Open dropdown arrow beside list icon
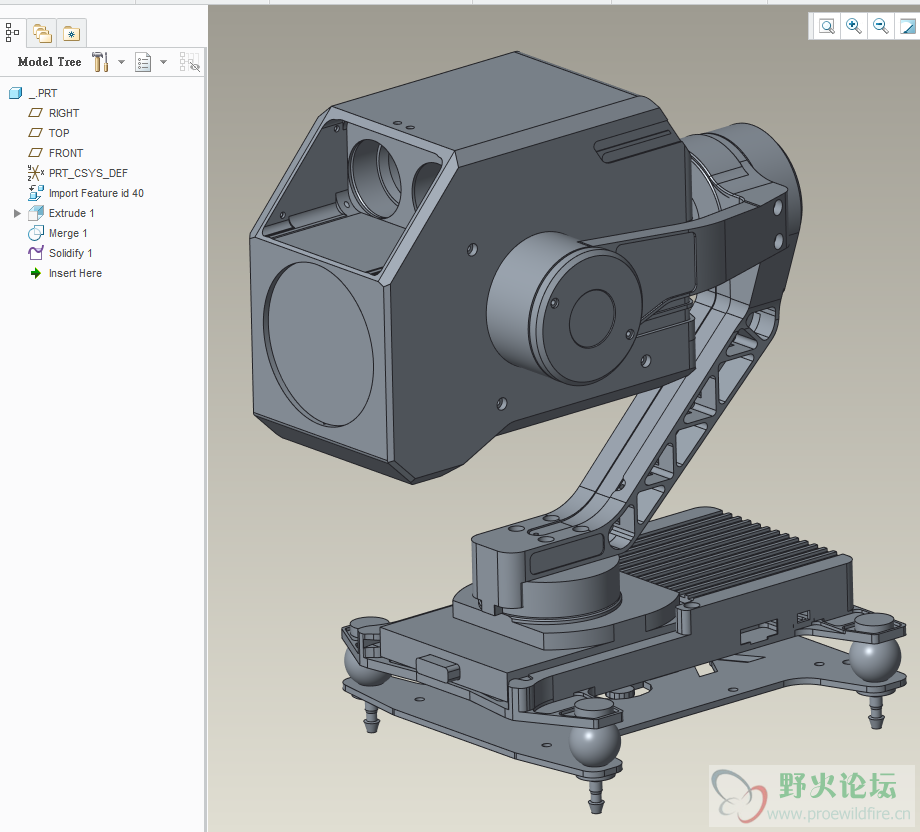920x832 pixels. 163,62
